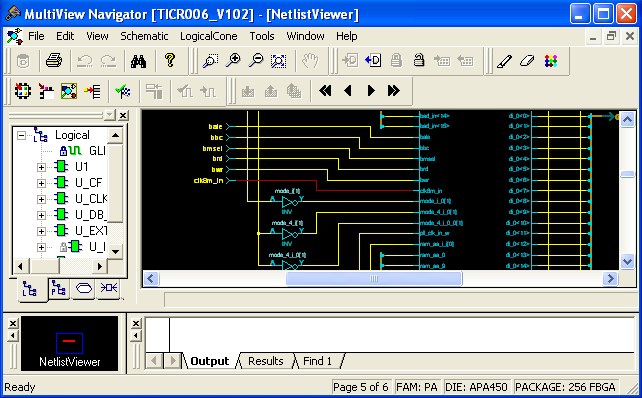Screen dimensions: 642x398
Task: Open the LogicalCone menu
Action: point(209,36)
